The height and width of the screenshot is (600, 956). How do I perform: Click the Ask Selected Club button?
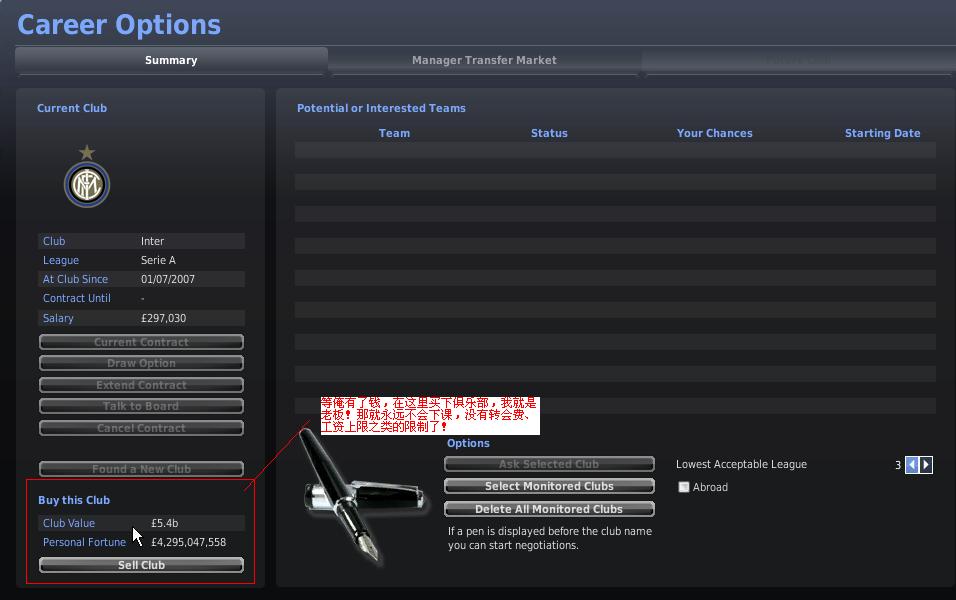[549, 464]
